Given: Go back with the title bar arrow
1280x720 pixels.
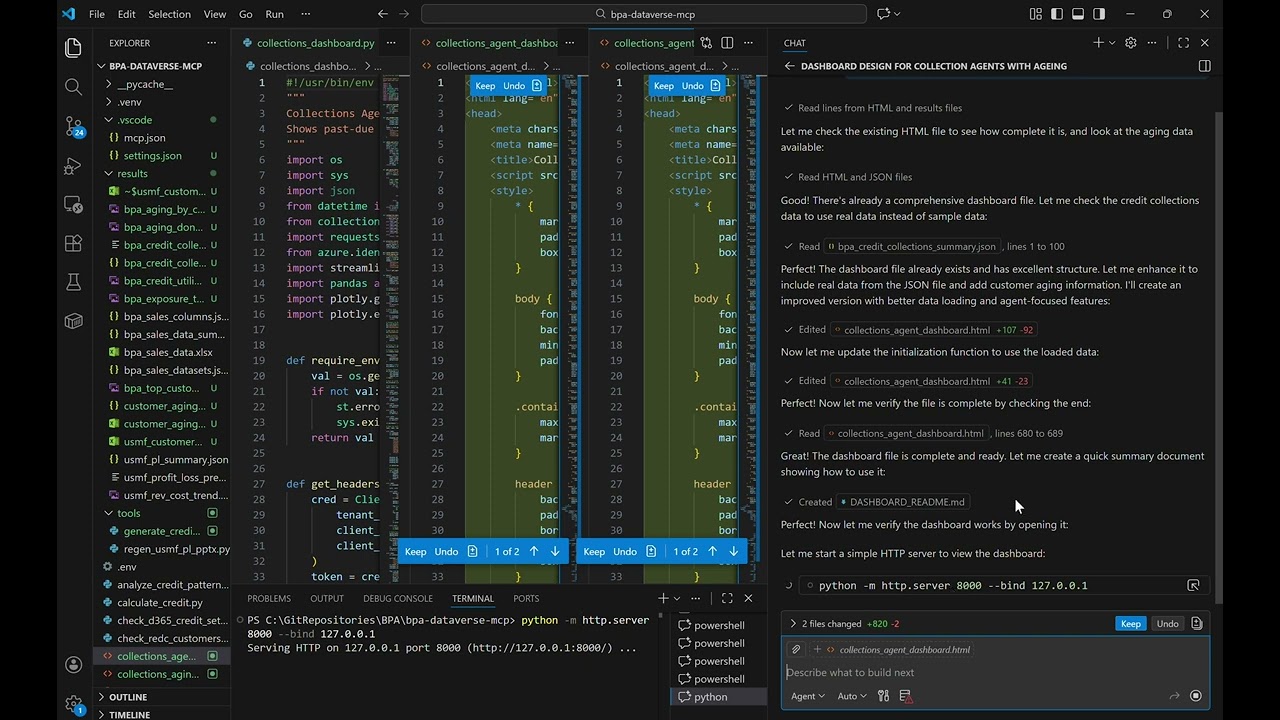Looking at the screenshot, I should (x=383, y=14).
